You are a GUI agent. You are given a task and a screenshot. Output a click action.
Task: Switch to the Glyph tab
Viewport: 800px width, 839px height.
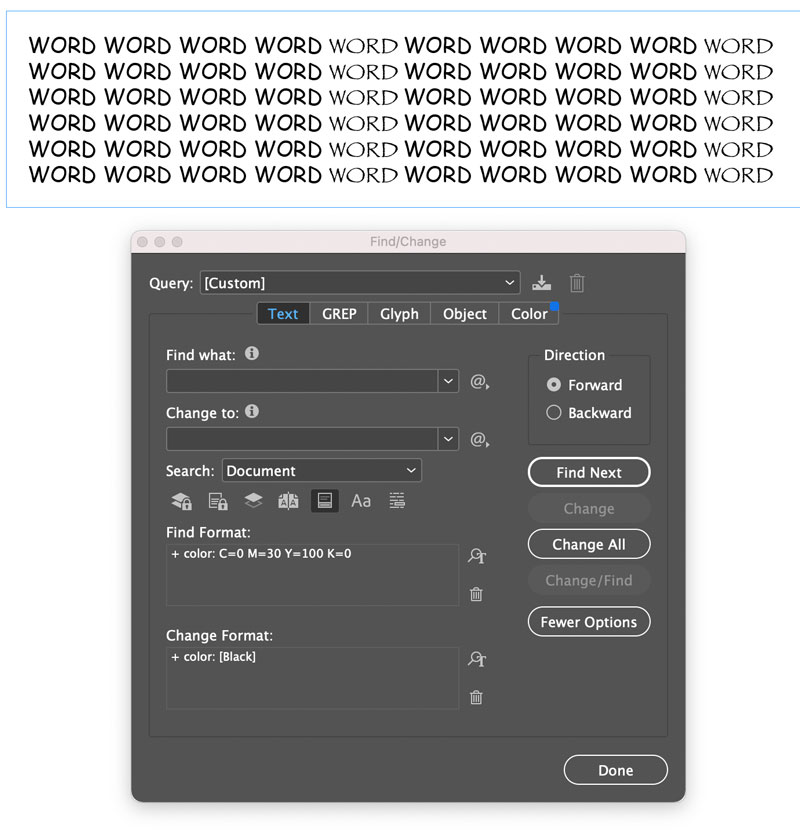(x=399, y=314)
